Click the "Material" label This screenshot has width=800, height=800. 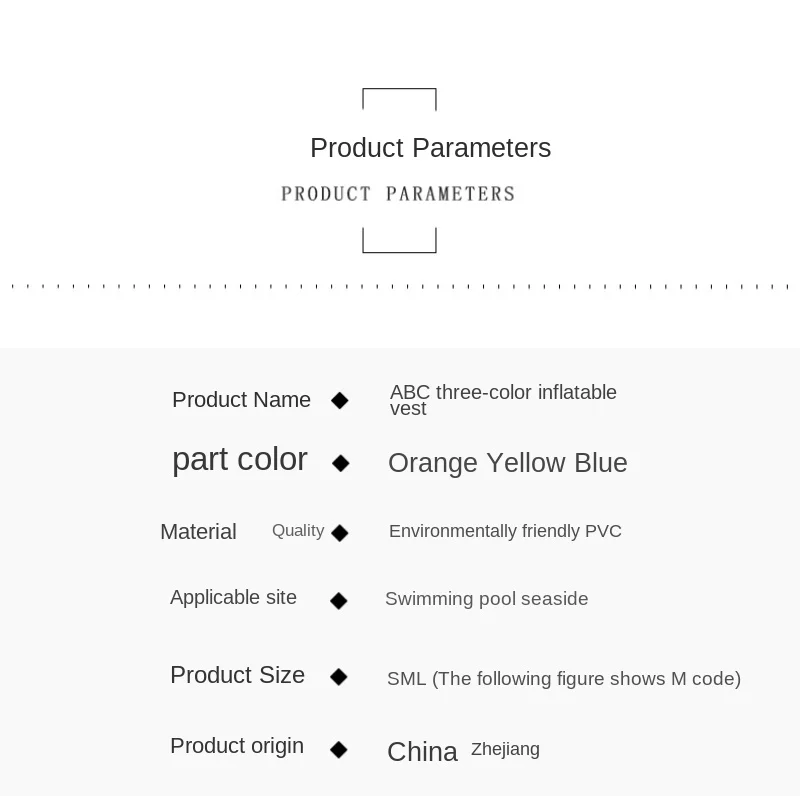[x=198, y=532]
